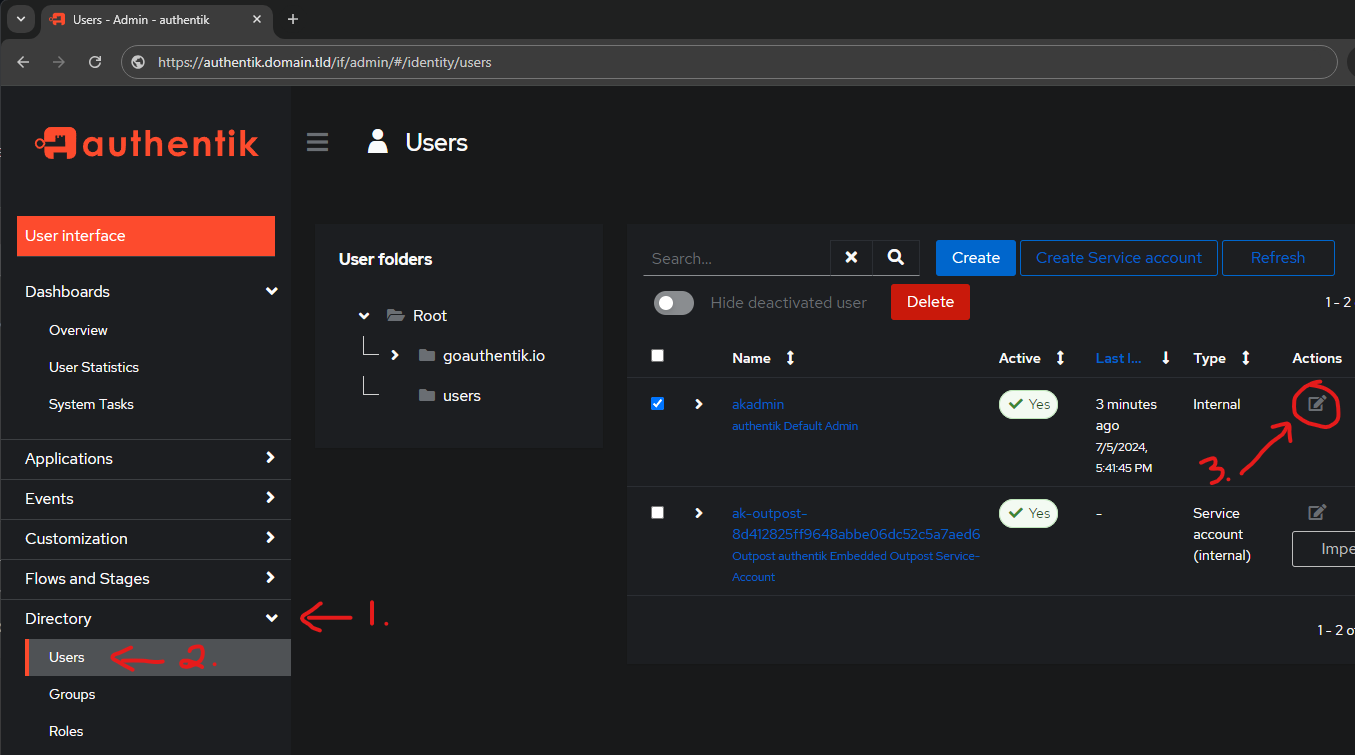Click the '3 minutes ago' last login text
This screenshot has width=1355, height=755.
point(1126,415)
